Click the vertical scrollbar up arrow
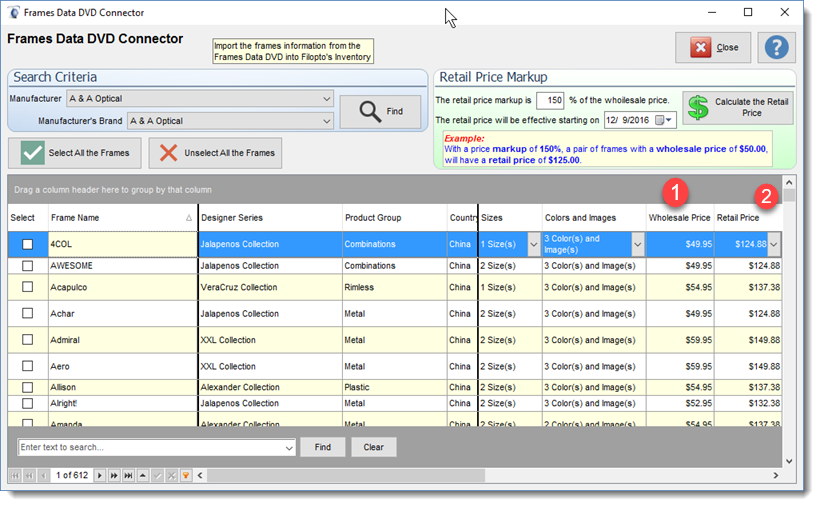819x506 pixels. [789, 182]
